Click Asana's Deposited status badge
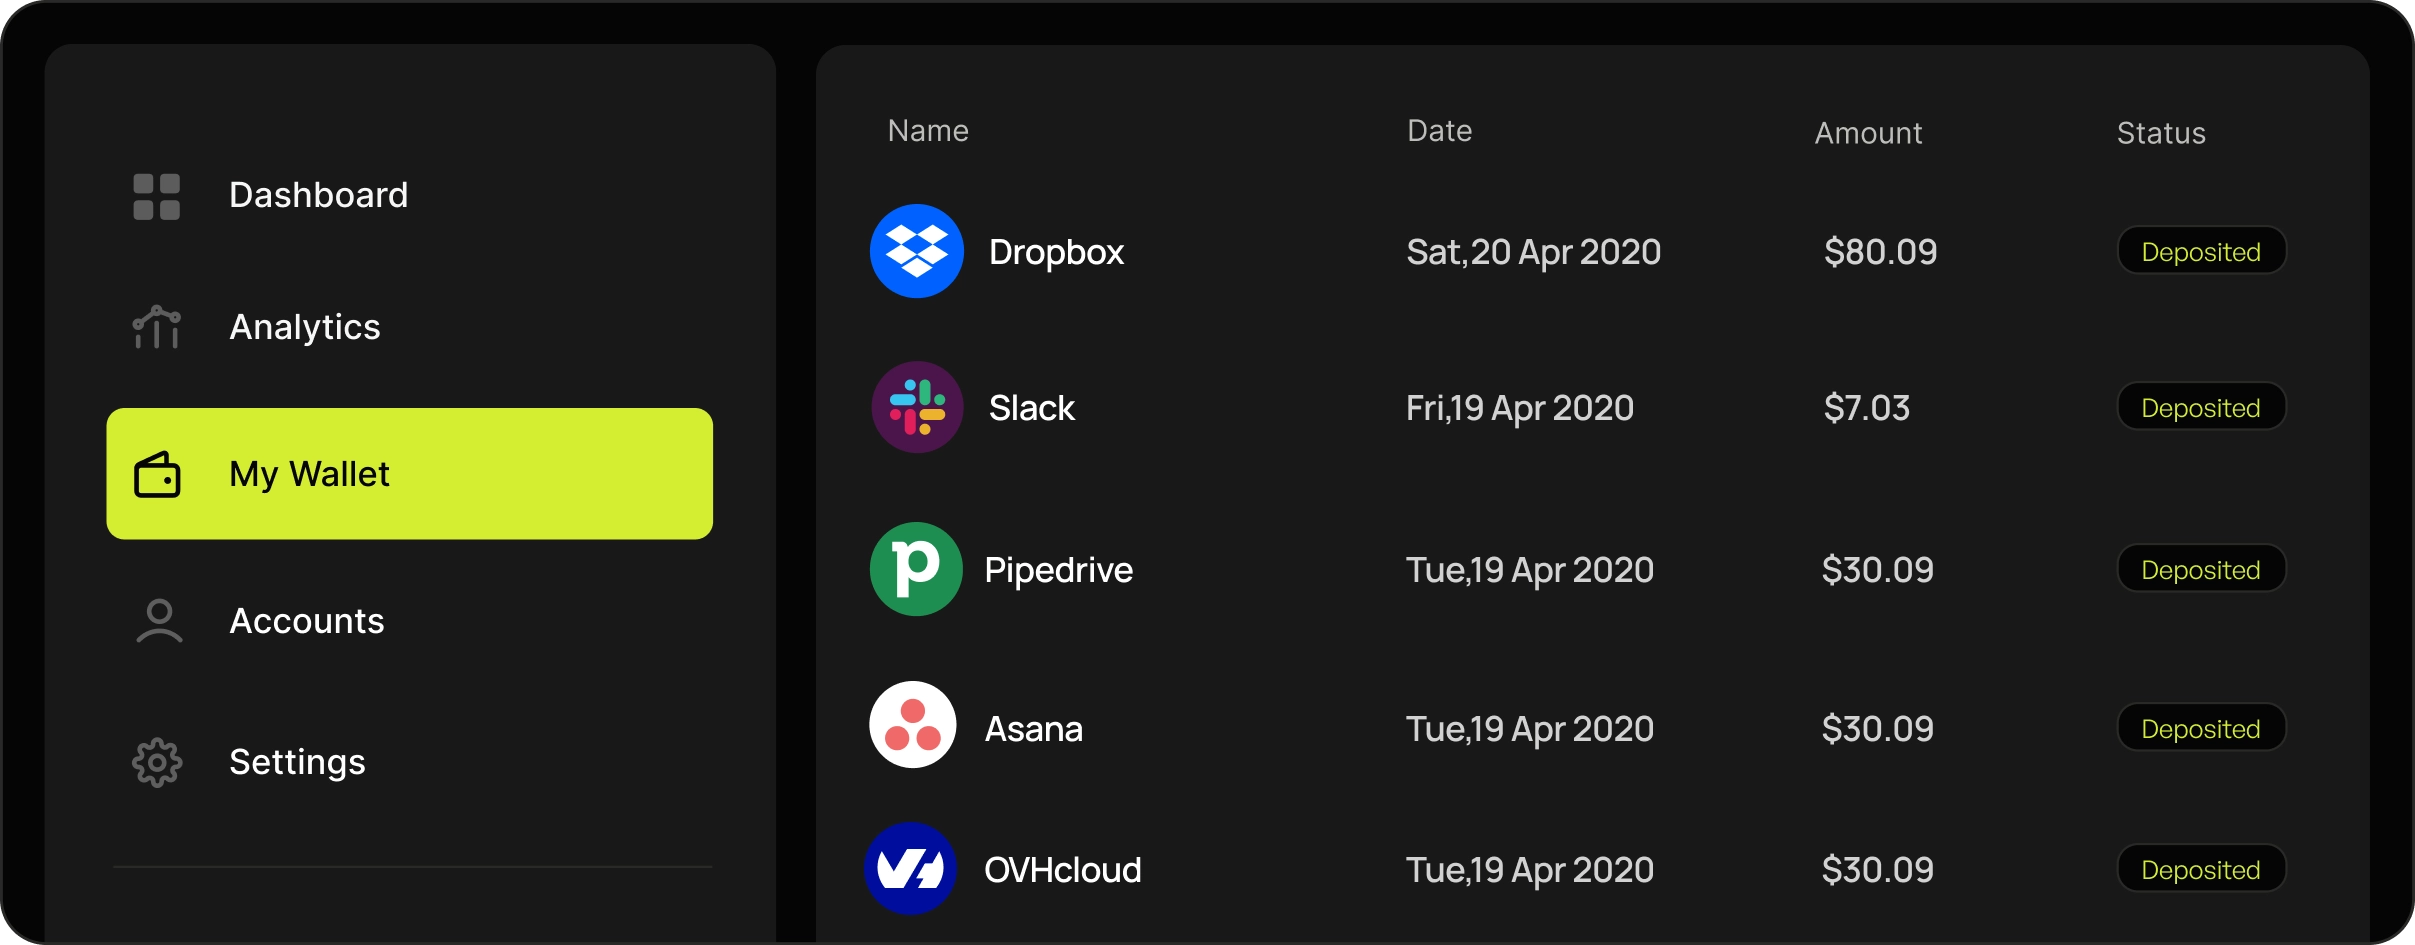This screenshot has width=2415, height=945. [2200, 728]
